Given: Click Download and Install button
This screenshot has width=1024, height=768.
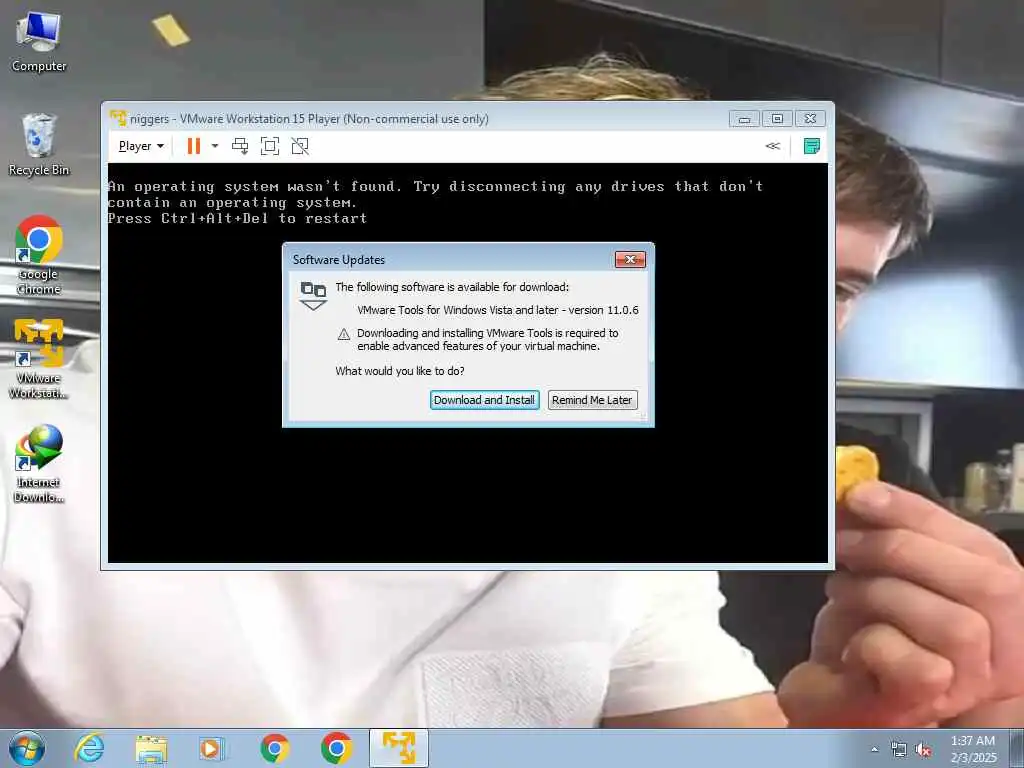Looking at the screenshot, I should point(485,400).
